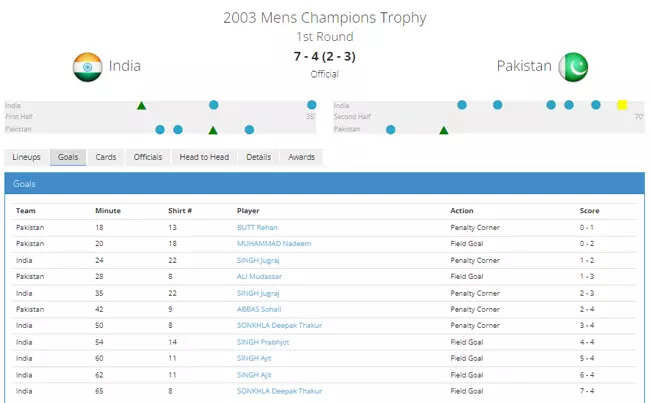The width and height of the screenshot is (650, 403).
Task: Select the Head to Head tab
Action: point(204,157)
